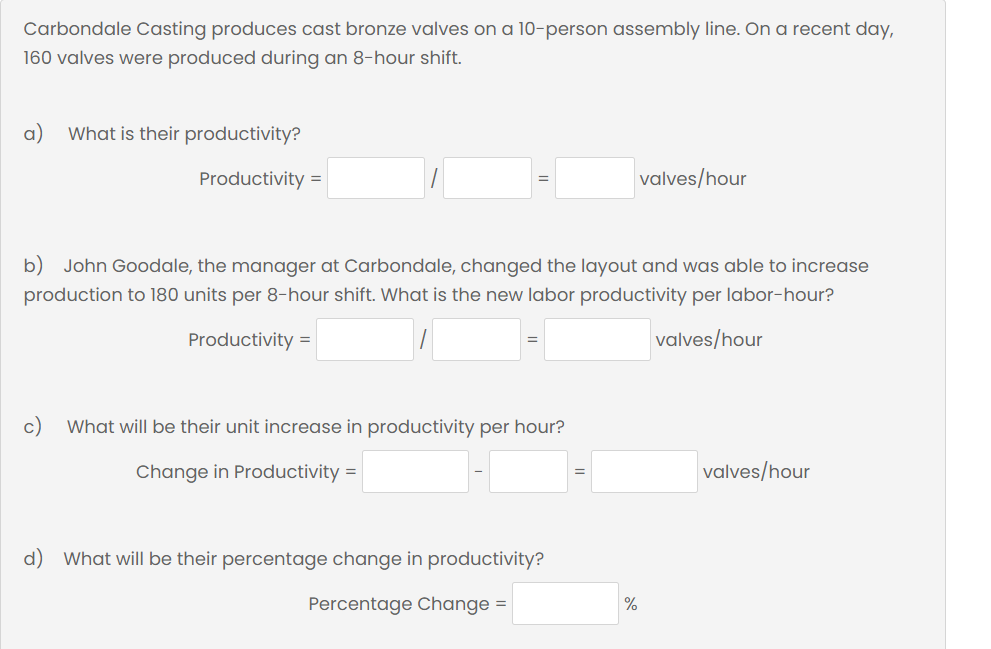The width and height of the screenshot is (991, 649).
Task: Click the 'Percentage Change =' label
Action: 407,604
